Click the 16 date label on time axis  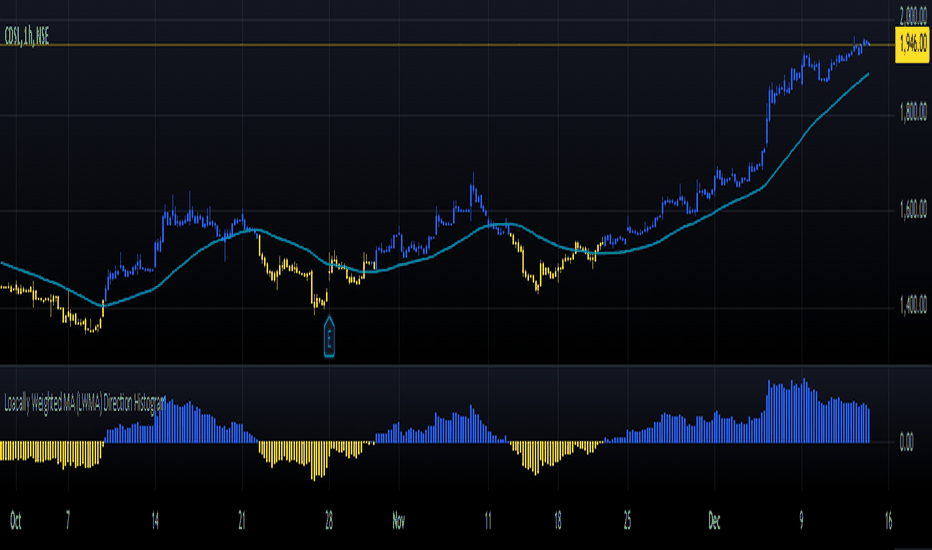coord(888,521)
